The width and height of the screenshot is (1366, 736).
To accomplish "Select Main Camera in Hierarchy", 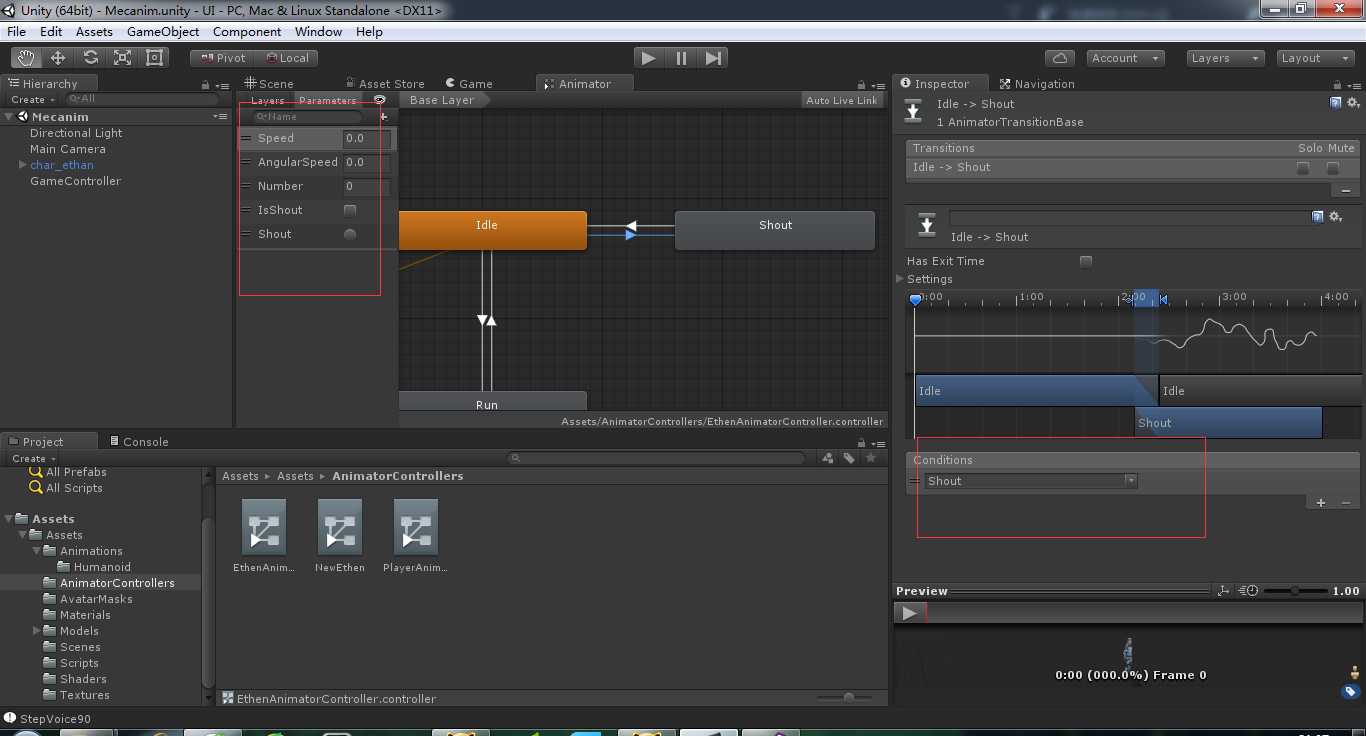I will (67, 149).
